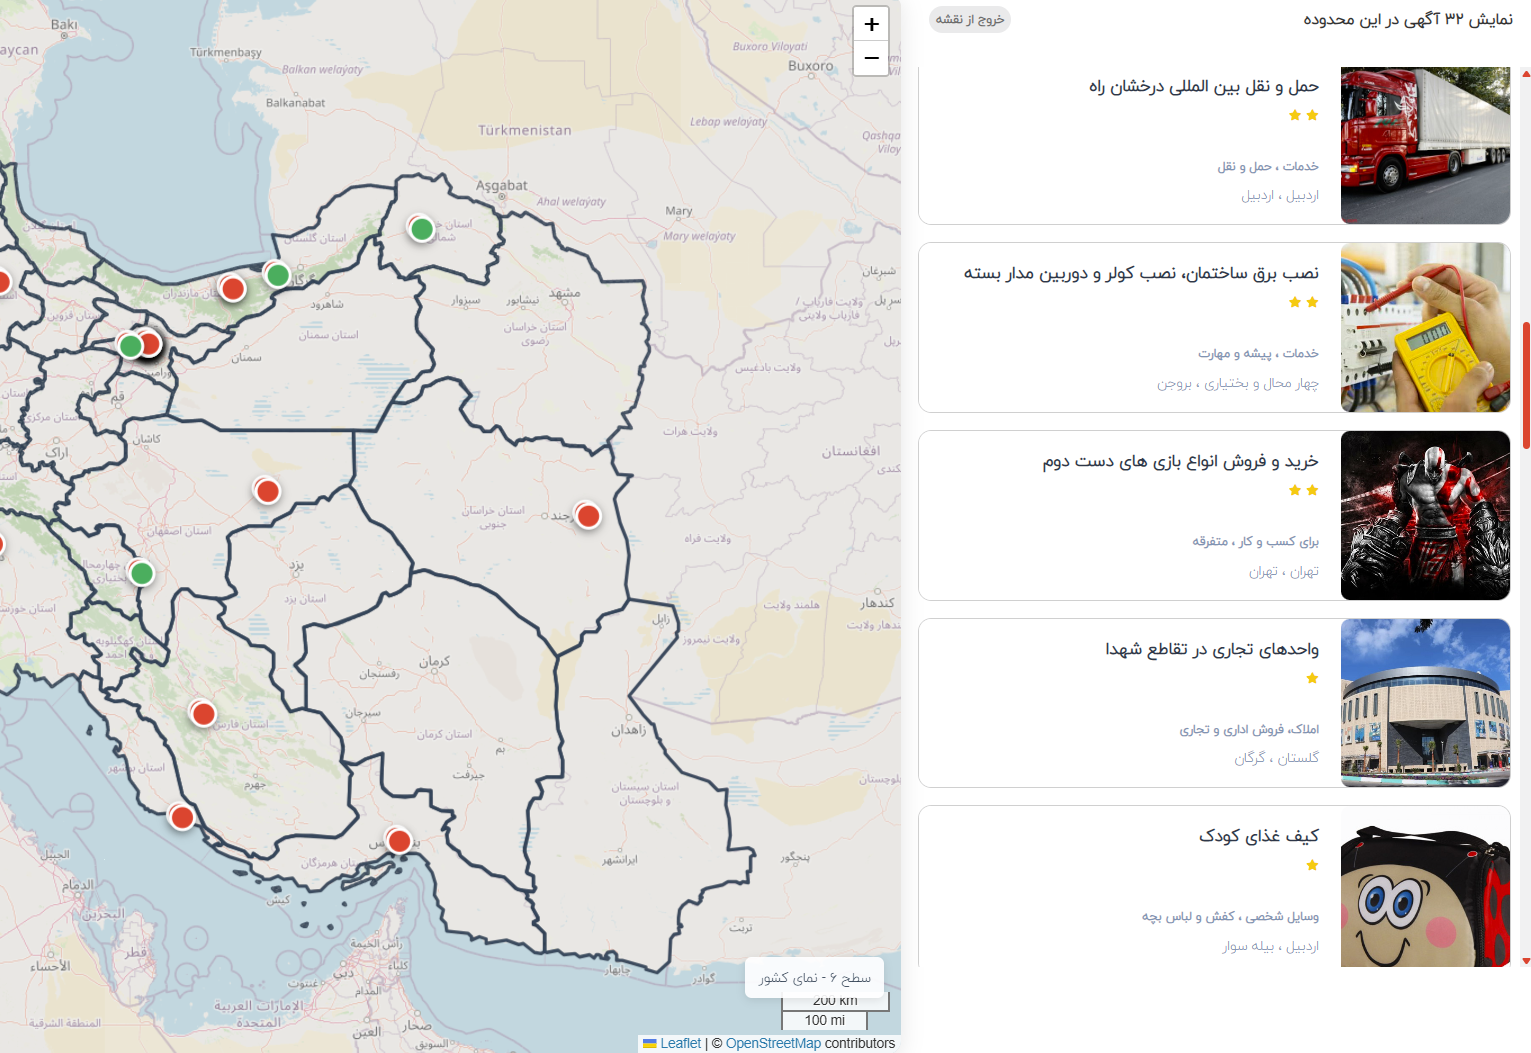Zoom in the map with plus button
Screen dimensions: 1531x1053
click(871, 24)
